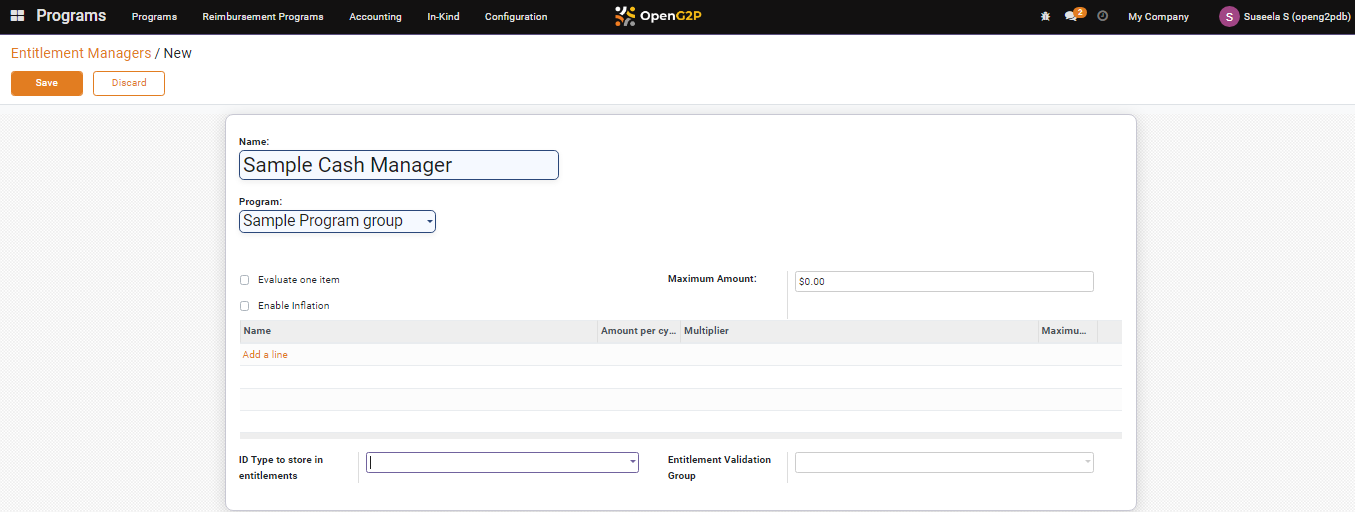Click the Maximum Amount input field

(x=943, y=282)
